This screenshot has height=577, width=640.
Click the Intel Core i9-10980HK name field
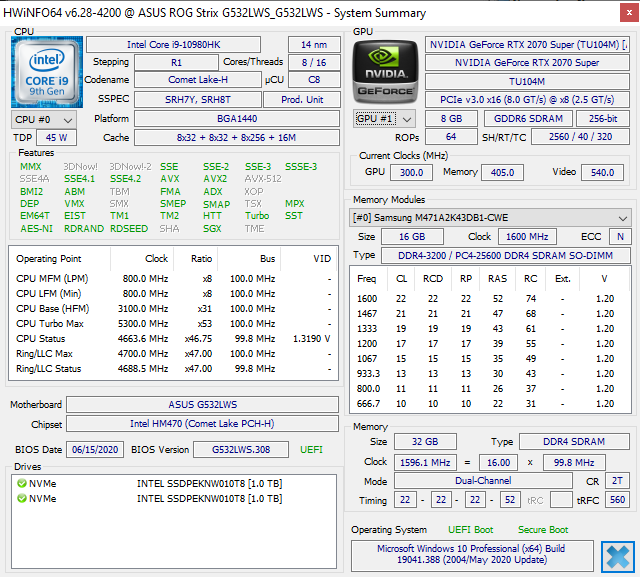(x=173, y=44)
